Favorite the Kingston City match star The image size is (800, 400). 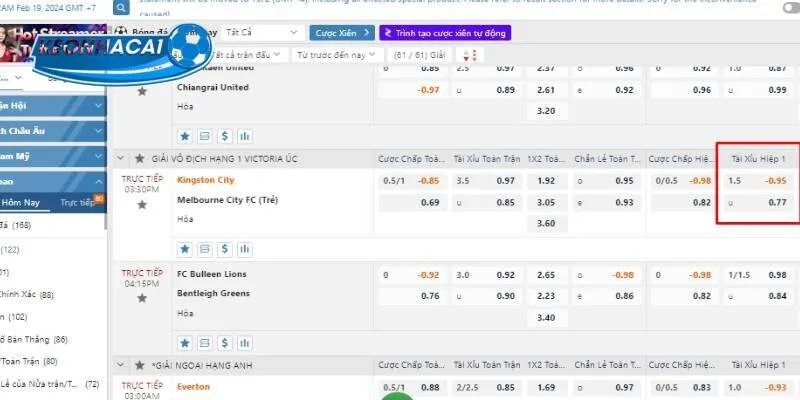click(142, 205)
